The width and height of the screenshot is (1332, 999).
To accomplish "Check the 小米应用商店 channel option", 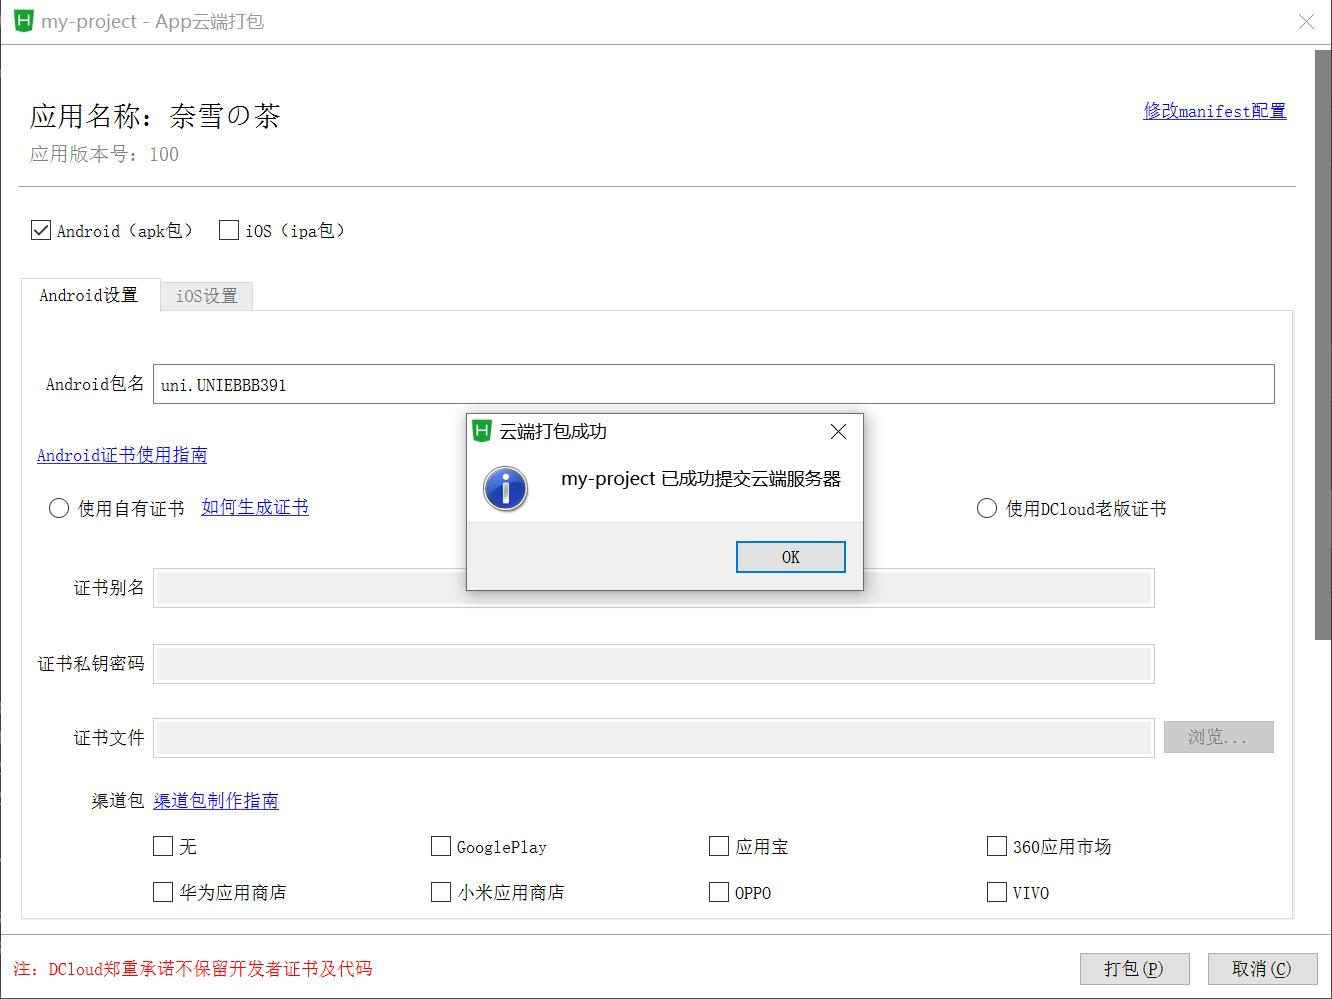I will (x=441, y=892).
